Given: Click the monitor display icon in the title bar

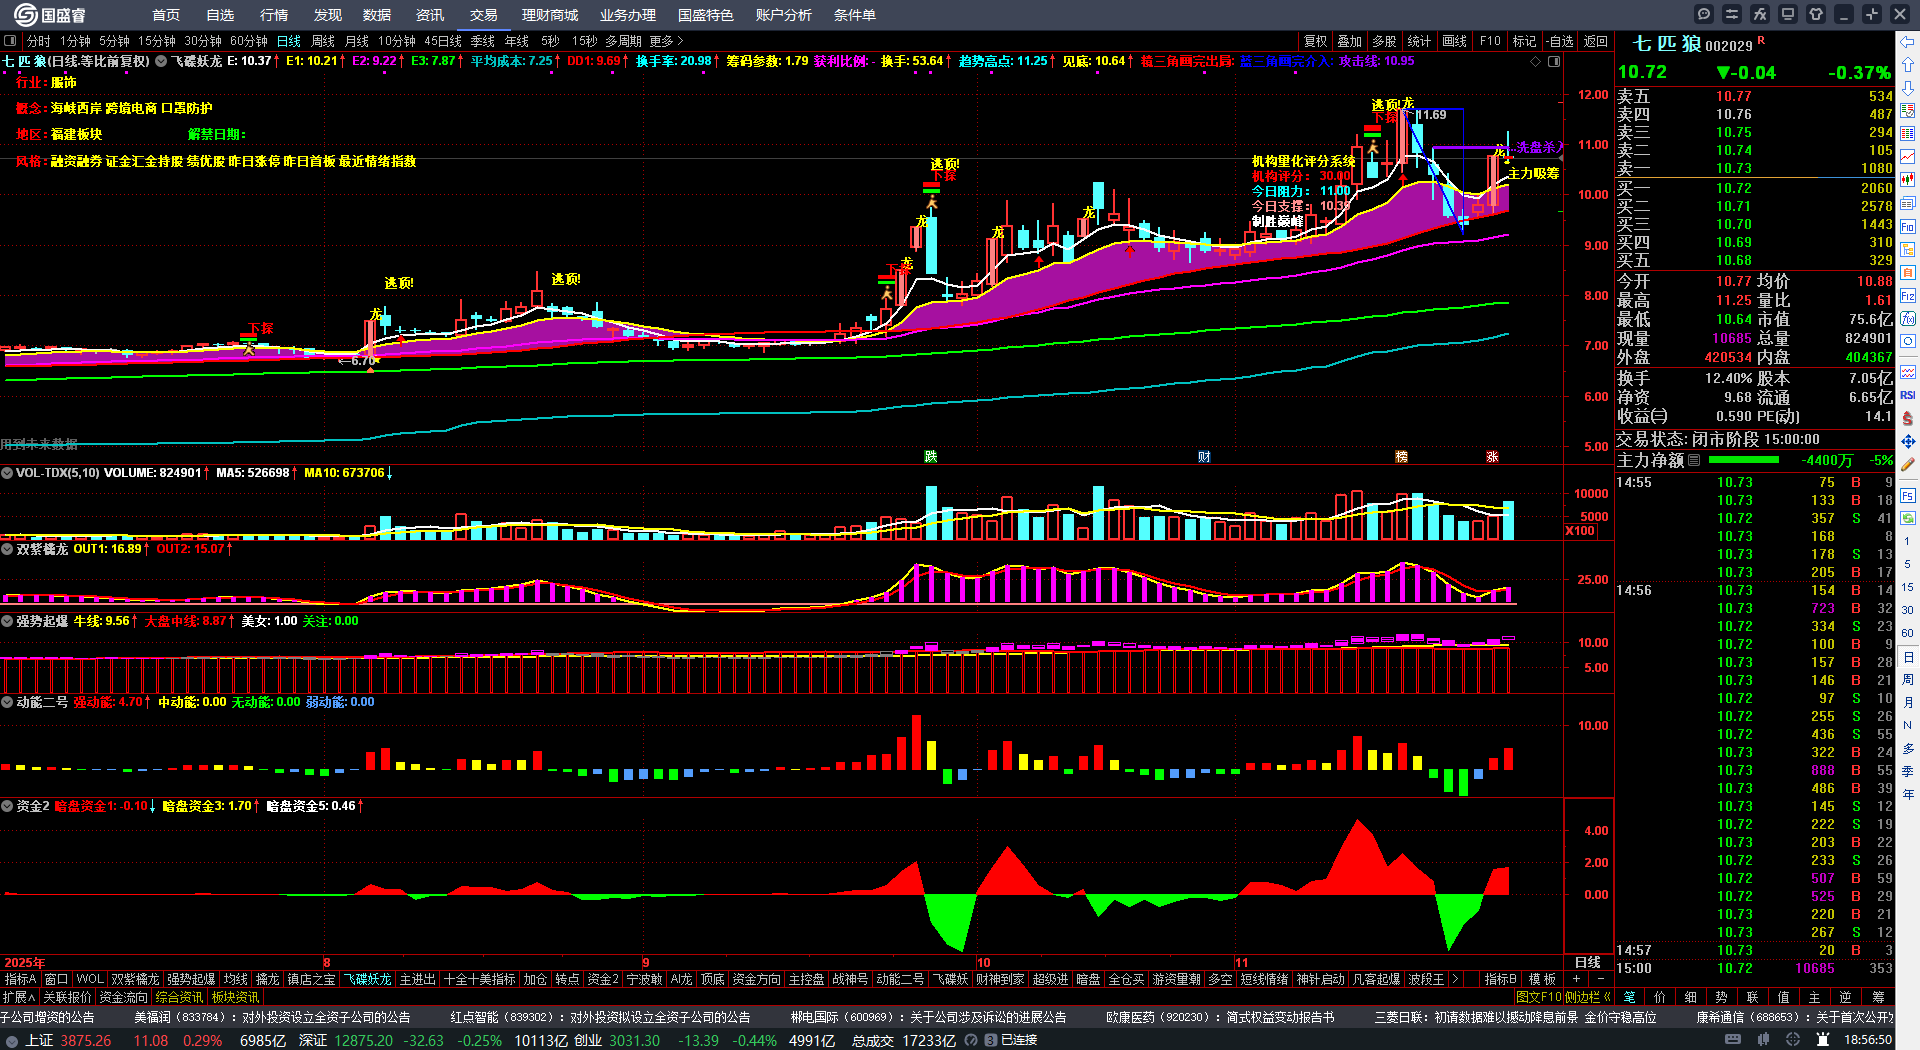Looking at the screenshot, I should click(x=1788, y=14).
